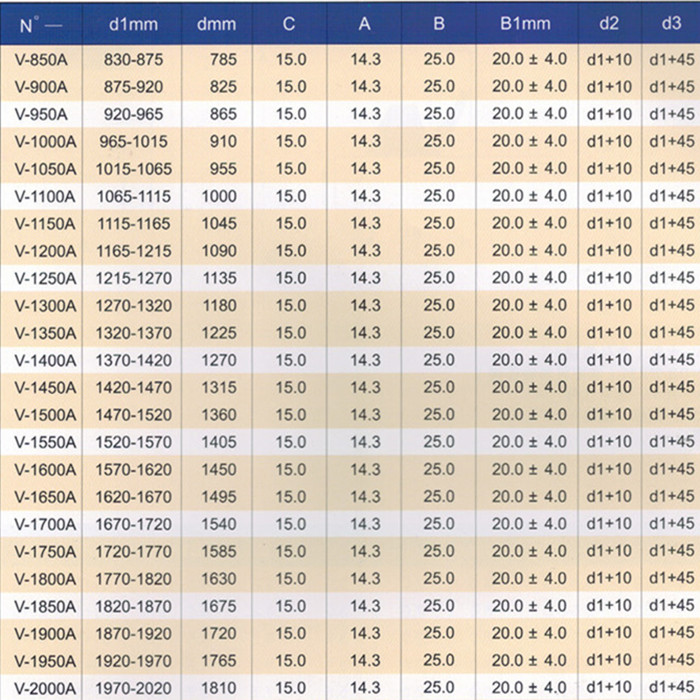
Task: Click the B1mm column header
Action: (x=529, y=24)
